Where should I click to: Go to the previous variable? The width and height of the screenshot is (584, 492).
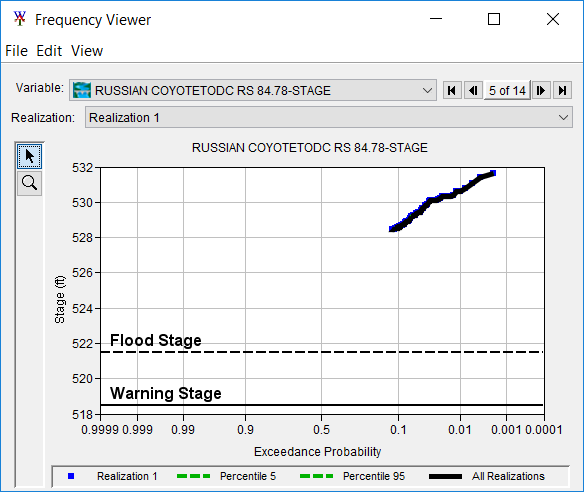pyautogui.click(x=473, y=91)
